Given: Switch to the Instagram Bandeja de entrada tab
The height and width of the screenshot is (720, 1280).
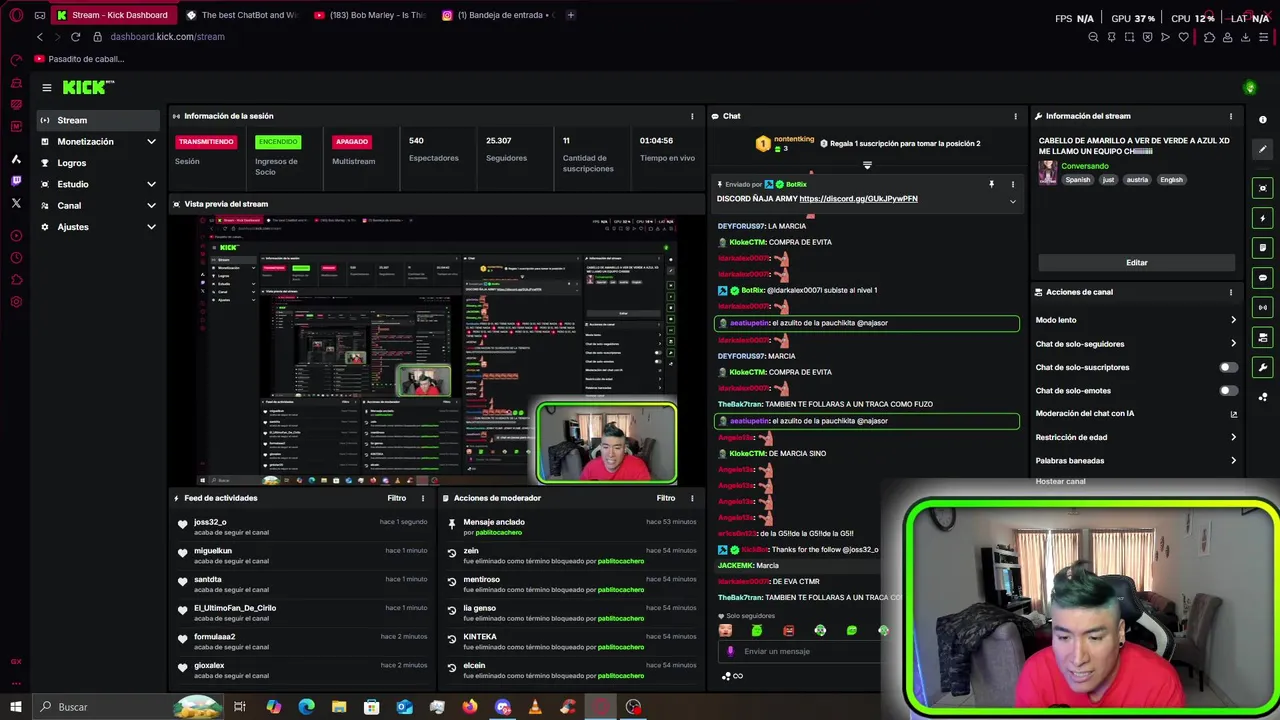Looking at the screenshot, I should click(497, 15).
